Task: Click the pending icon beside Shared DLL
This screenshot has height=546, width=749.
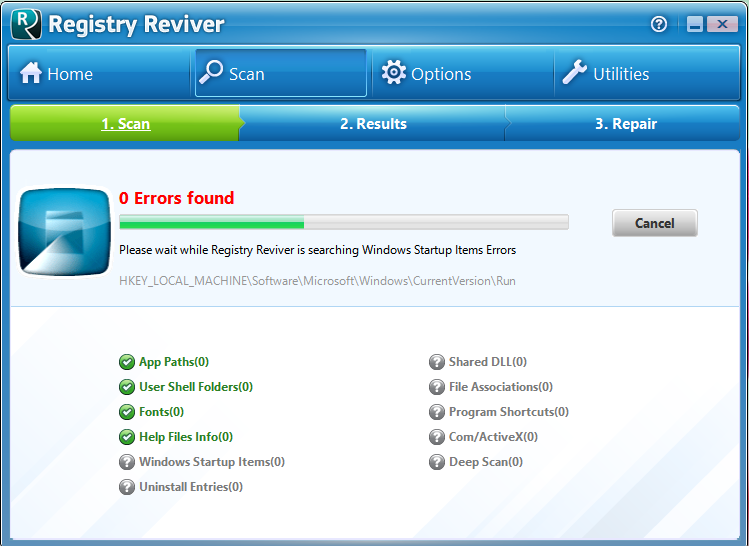Action: pos(437,362)
